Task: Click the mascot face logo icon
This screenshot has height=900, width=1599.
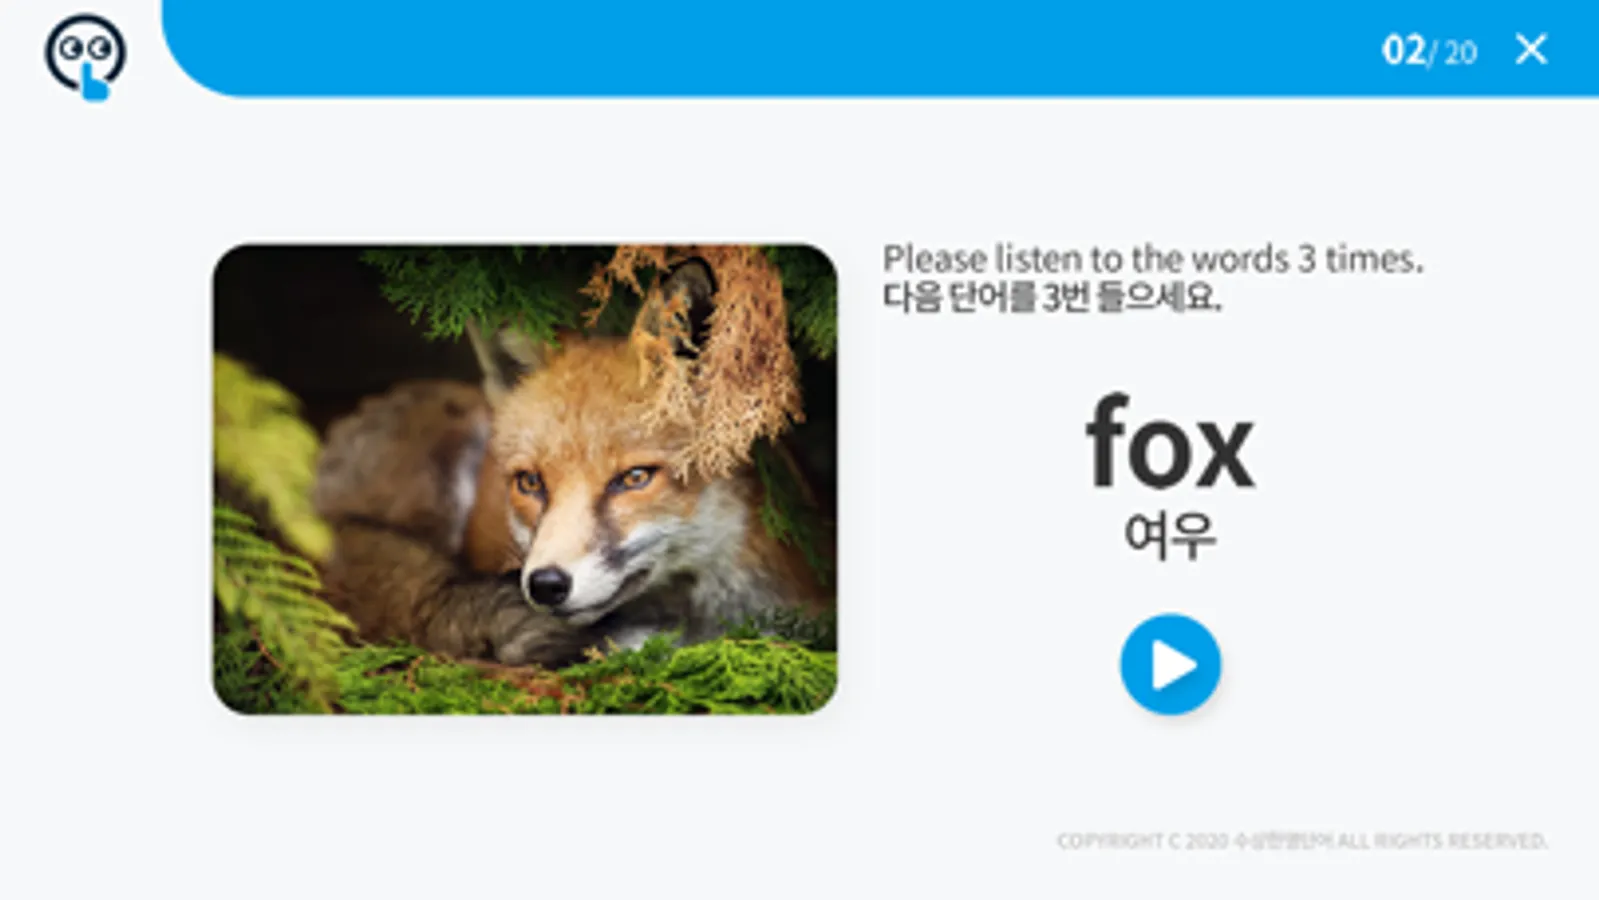Action: tap(85, 56)
